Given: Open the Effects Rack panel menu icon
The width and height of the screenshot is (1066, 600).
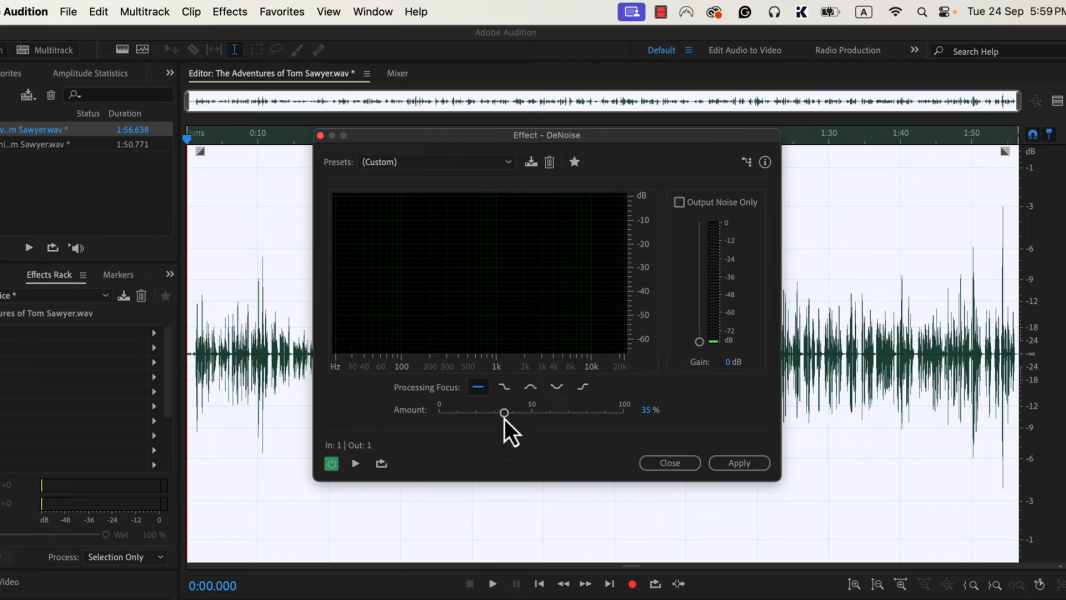Looking at the screenshot, I should click(83, 275).
